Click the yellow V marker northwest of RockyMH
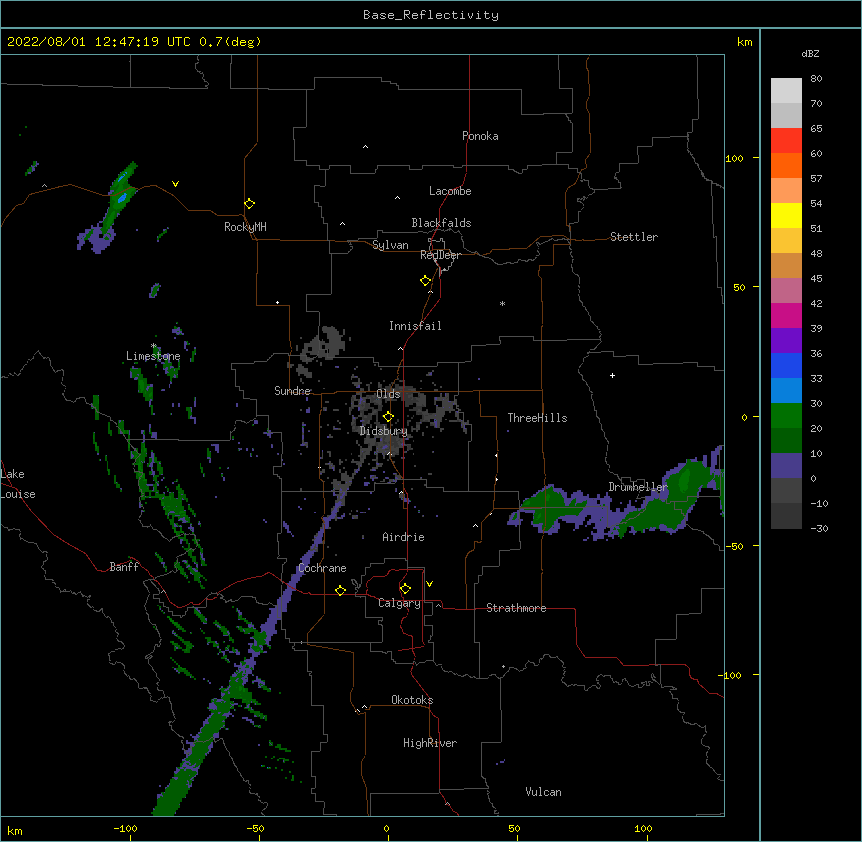The image size is (862, 842). coord(175,184)
